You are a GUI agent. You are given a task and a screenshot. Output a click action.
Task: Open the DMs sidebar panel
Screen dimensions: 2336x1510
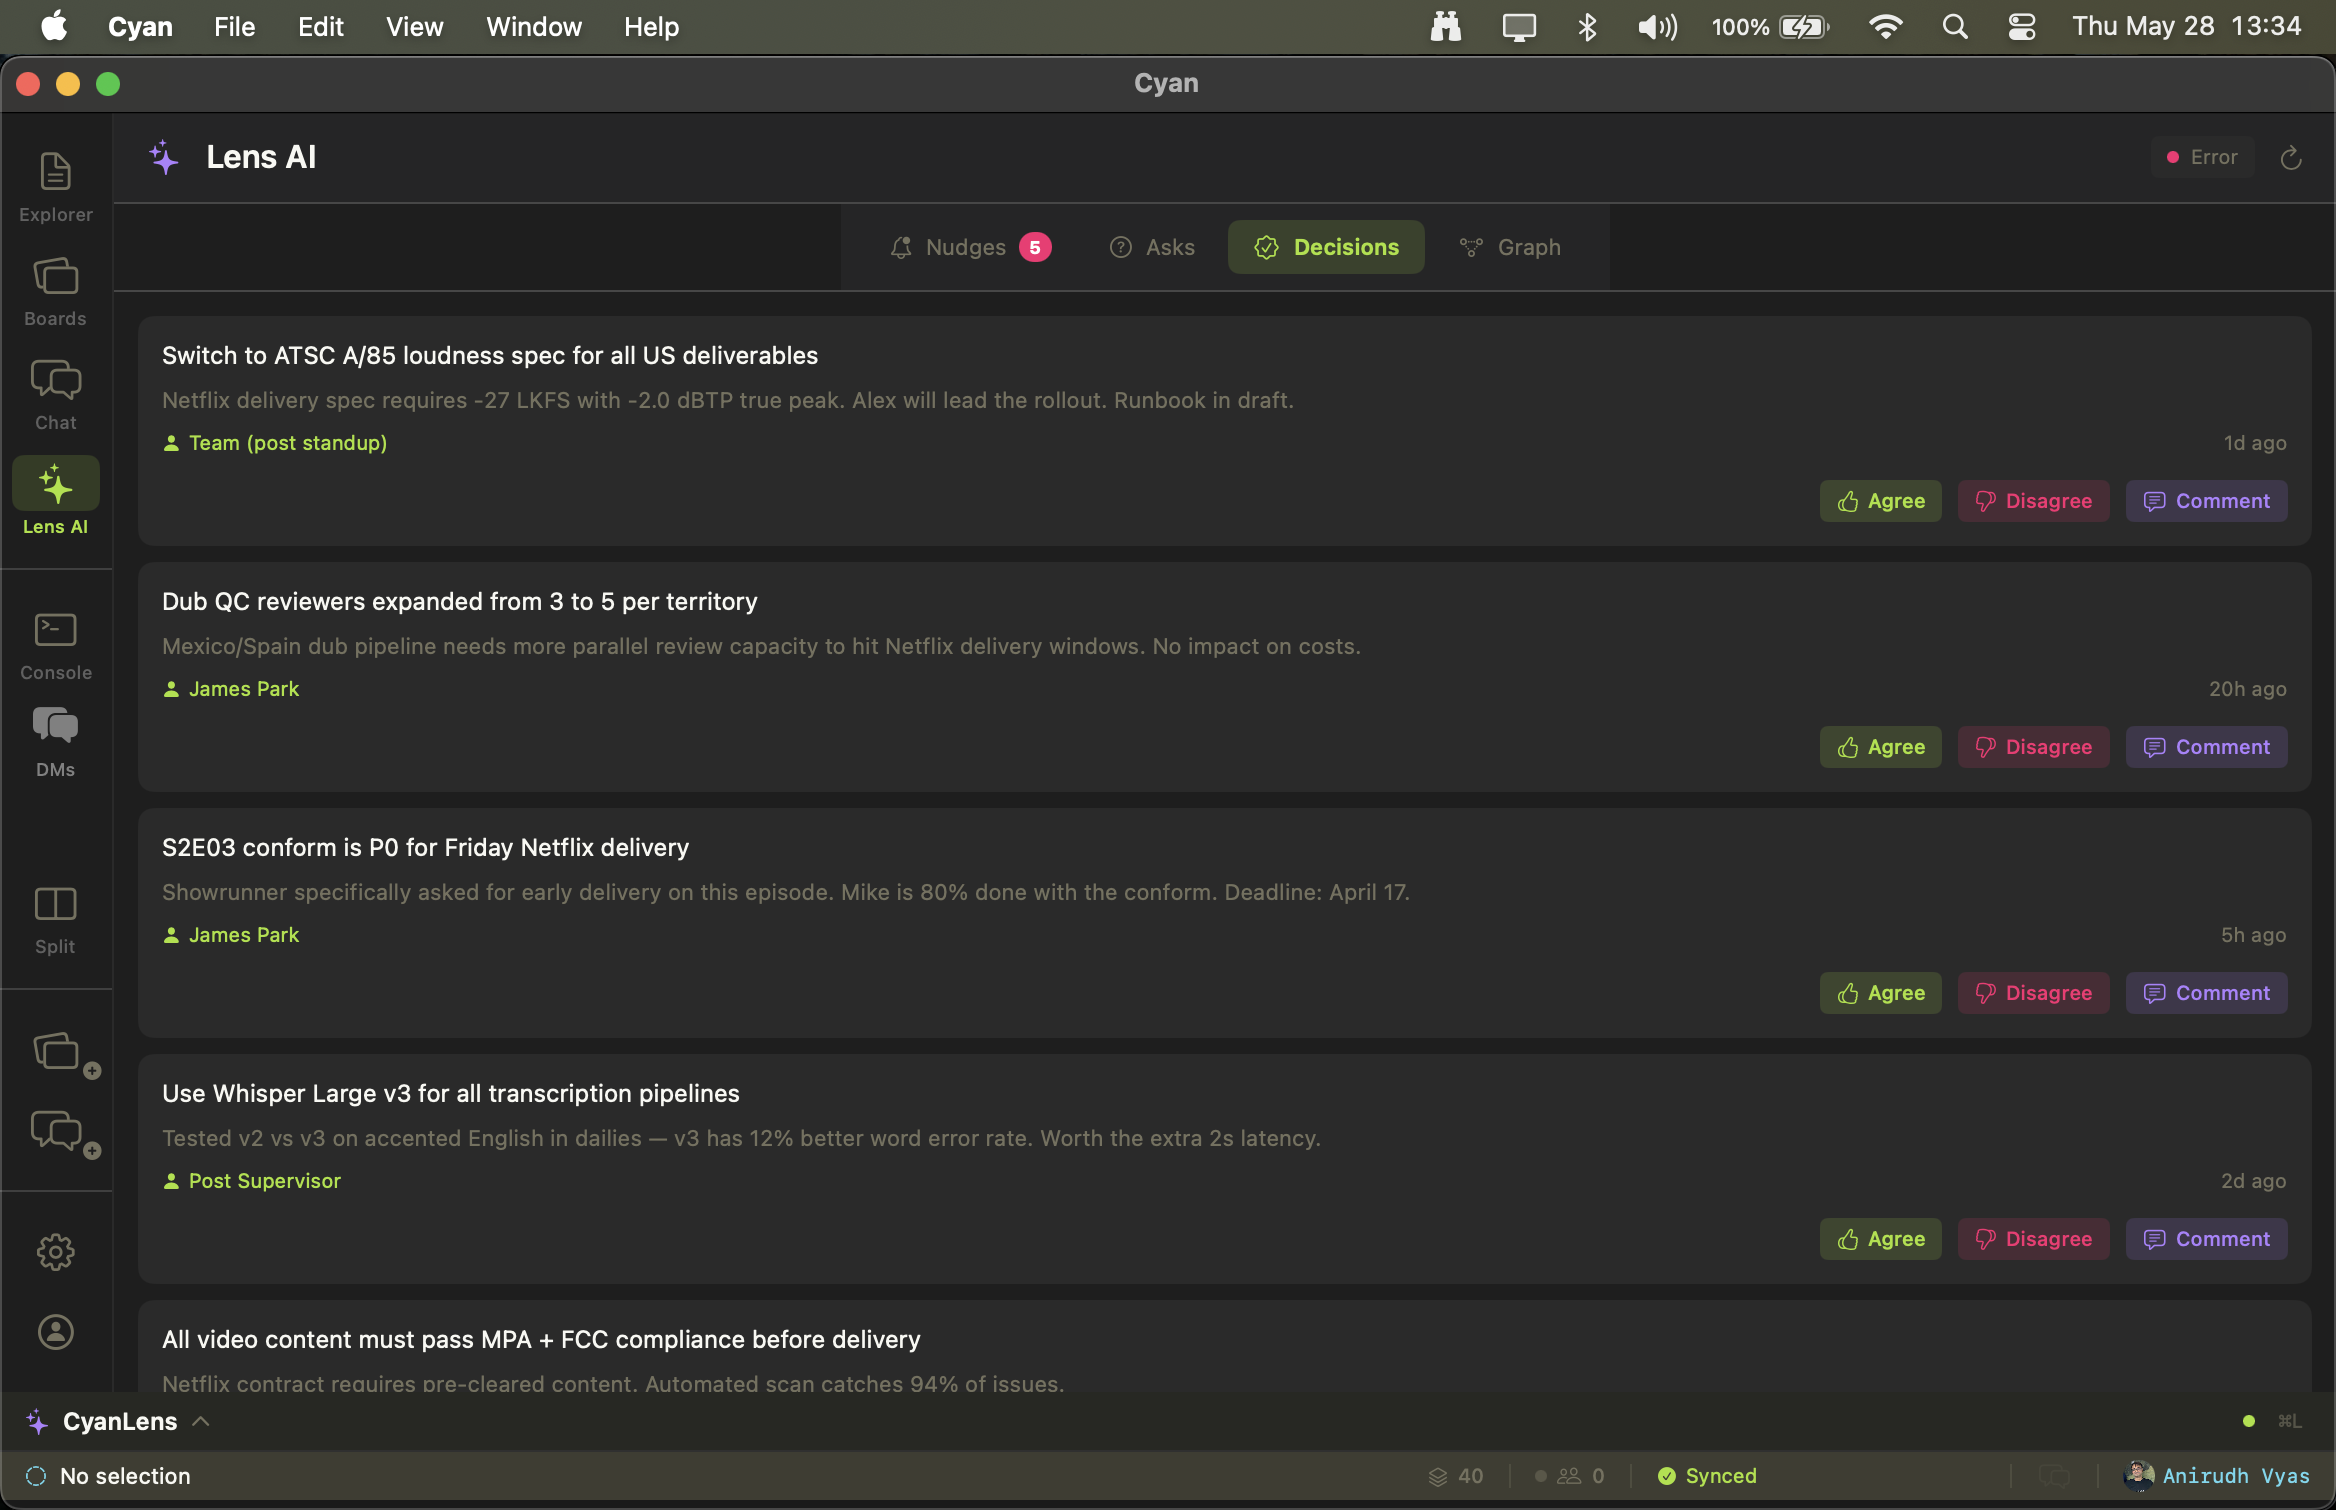(56, 742)
